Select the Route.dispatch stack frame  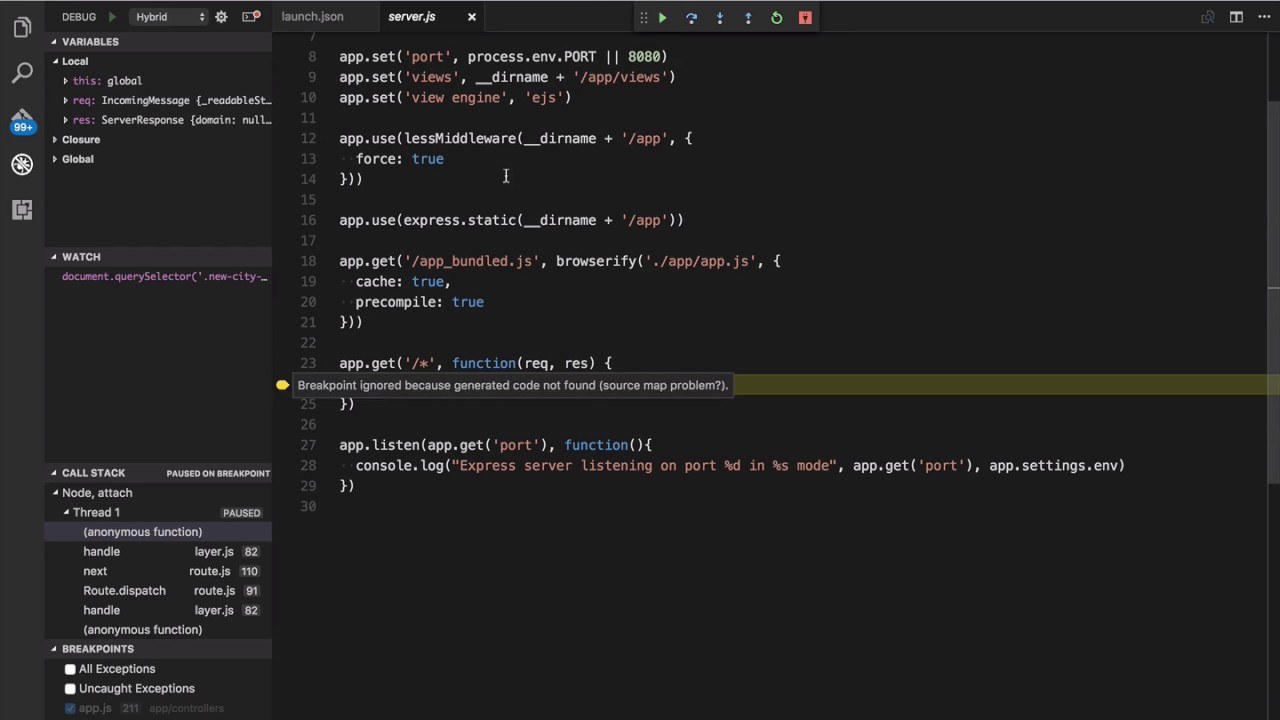pos(158,591)
